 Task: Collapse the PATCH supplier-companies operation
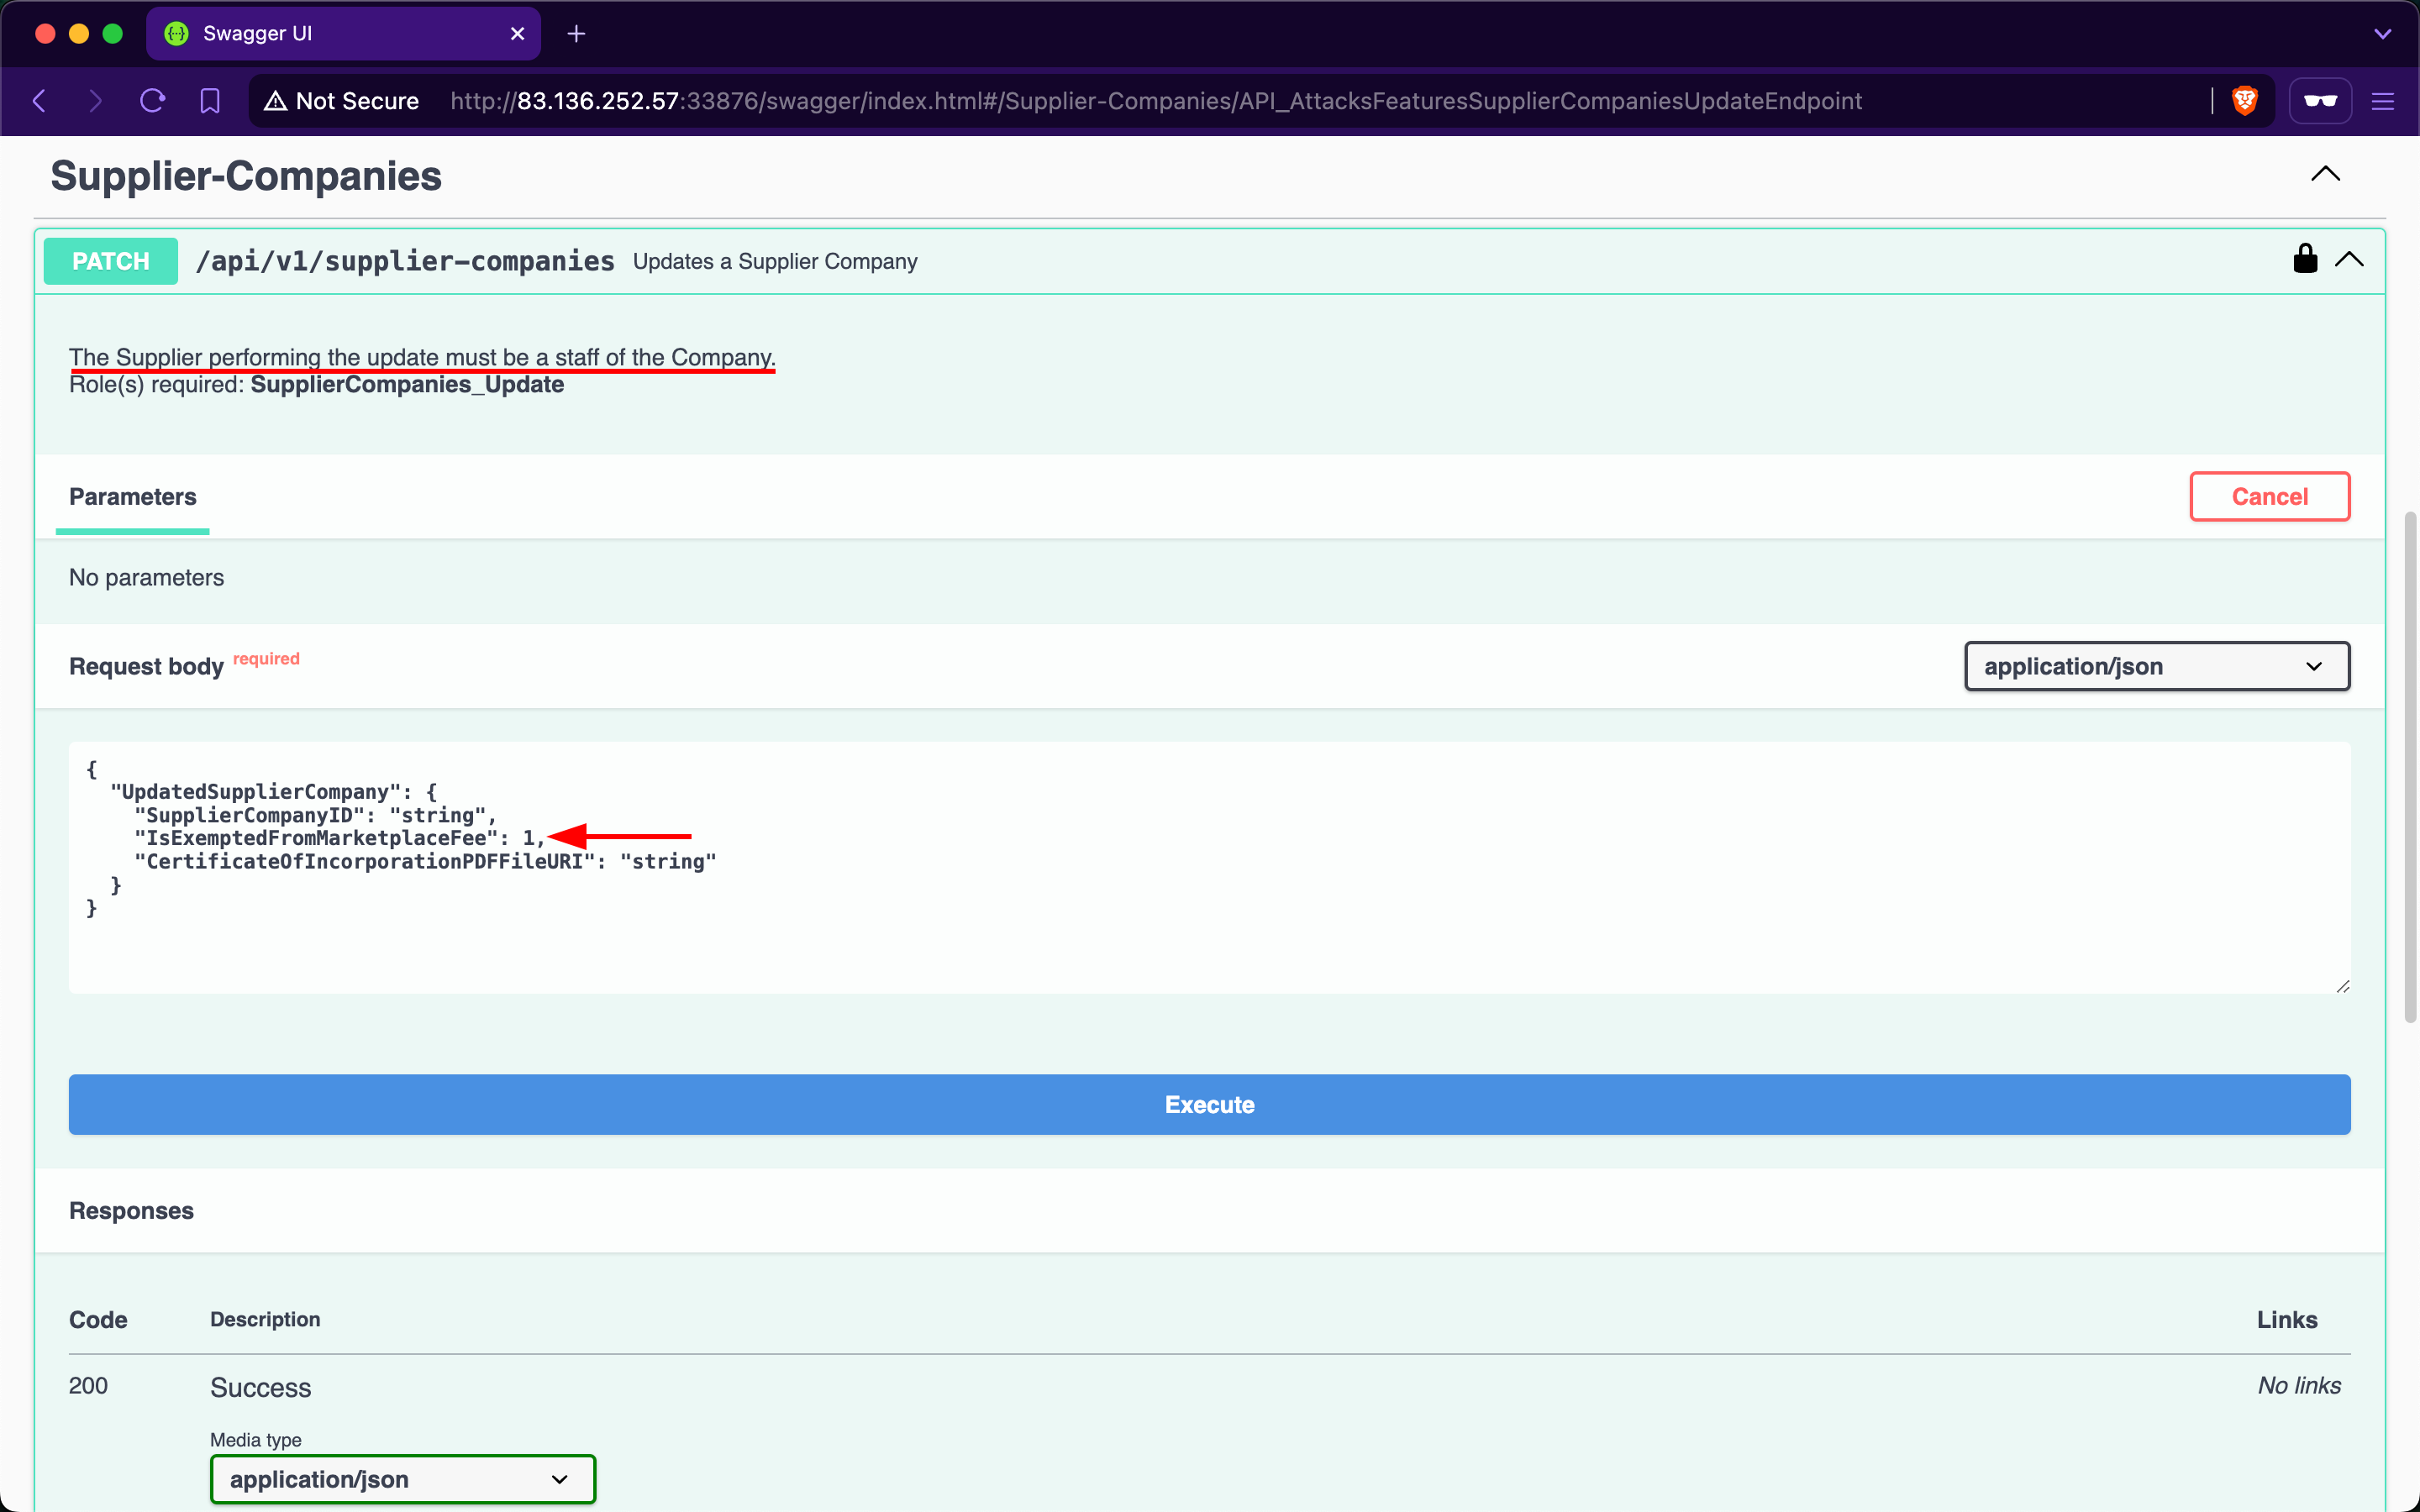tap(2350, 260)
